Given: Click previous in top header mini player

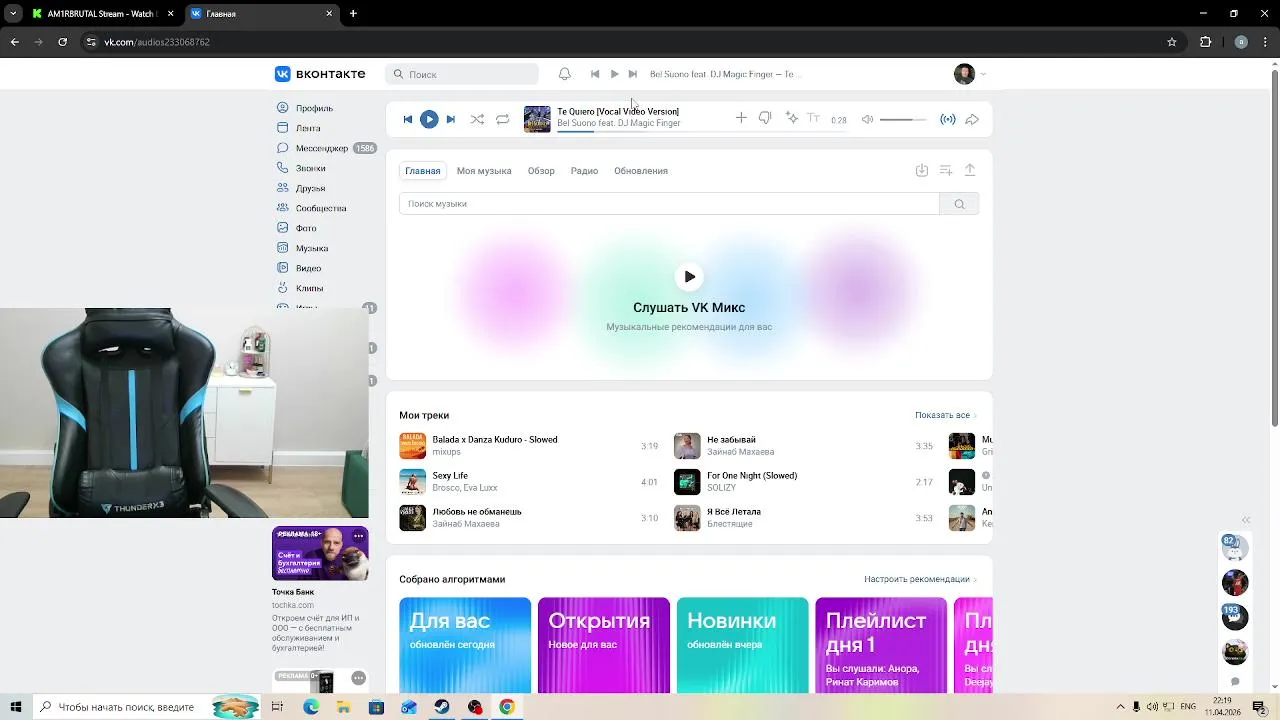Looking at the screenshot, I should [x=595, y=74].
